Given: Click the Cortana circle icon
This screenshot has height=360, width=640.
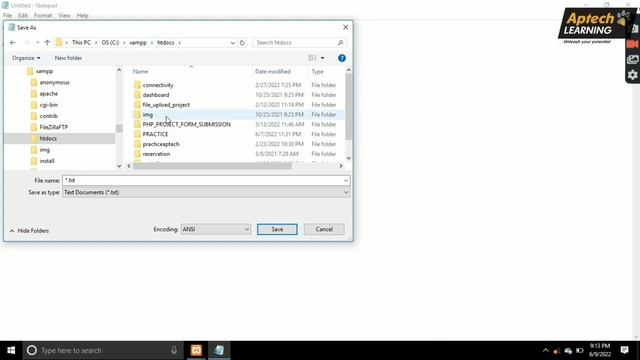Looking at the screenshot, I should click(x=32, y=350).
